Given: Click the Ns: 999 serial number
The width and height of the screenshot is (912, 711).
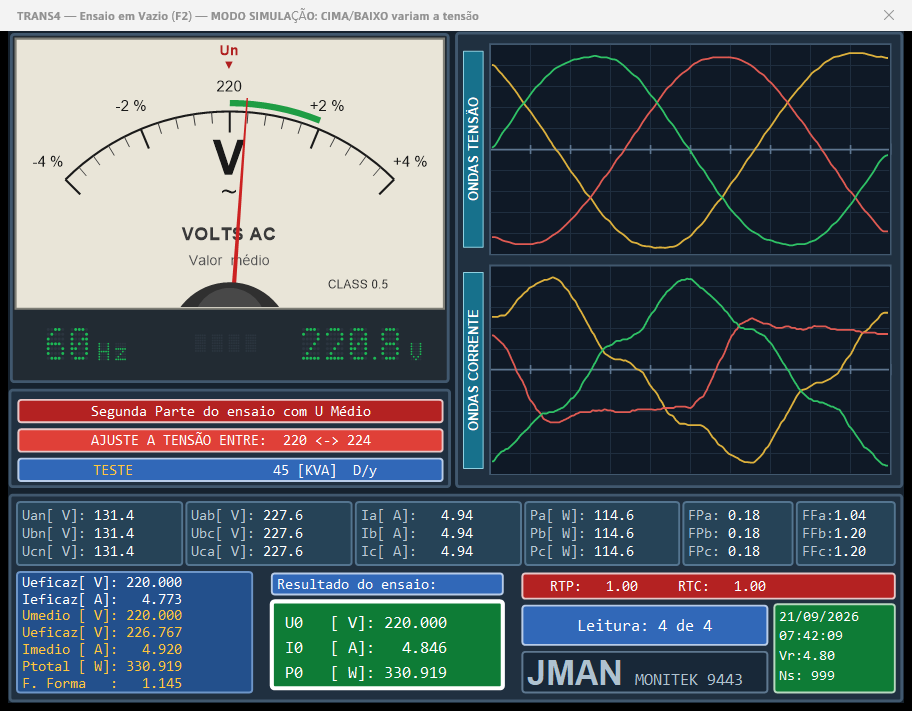Looking at the screenshot, I should click(x=807, y=676).
